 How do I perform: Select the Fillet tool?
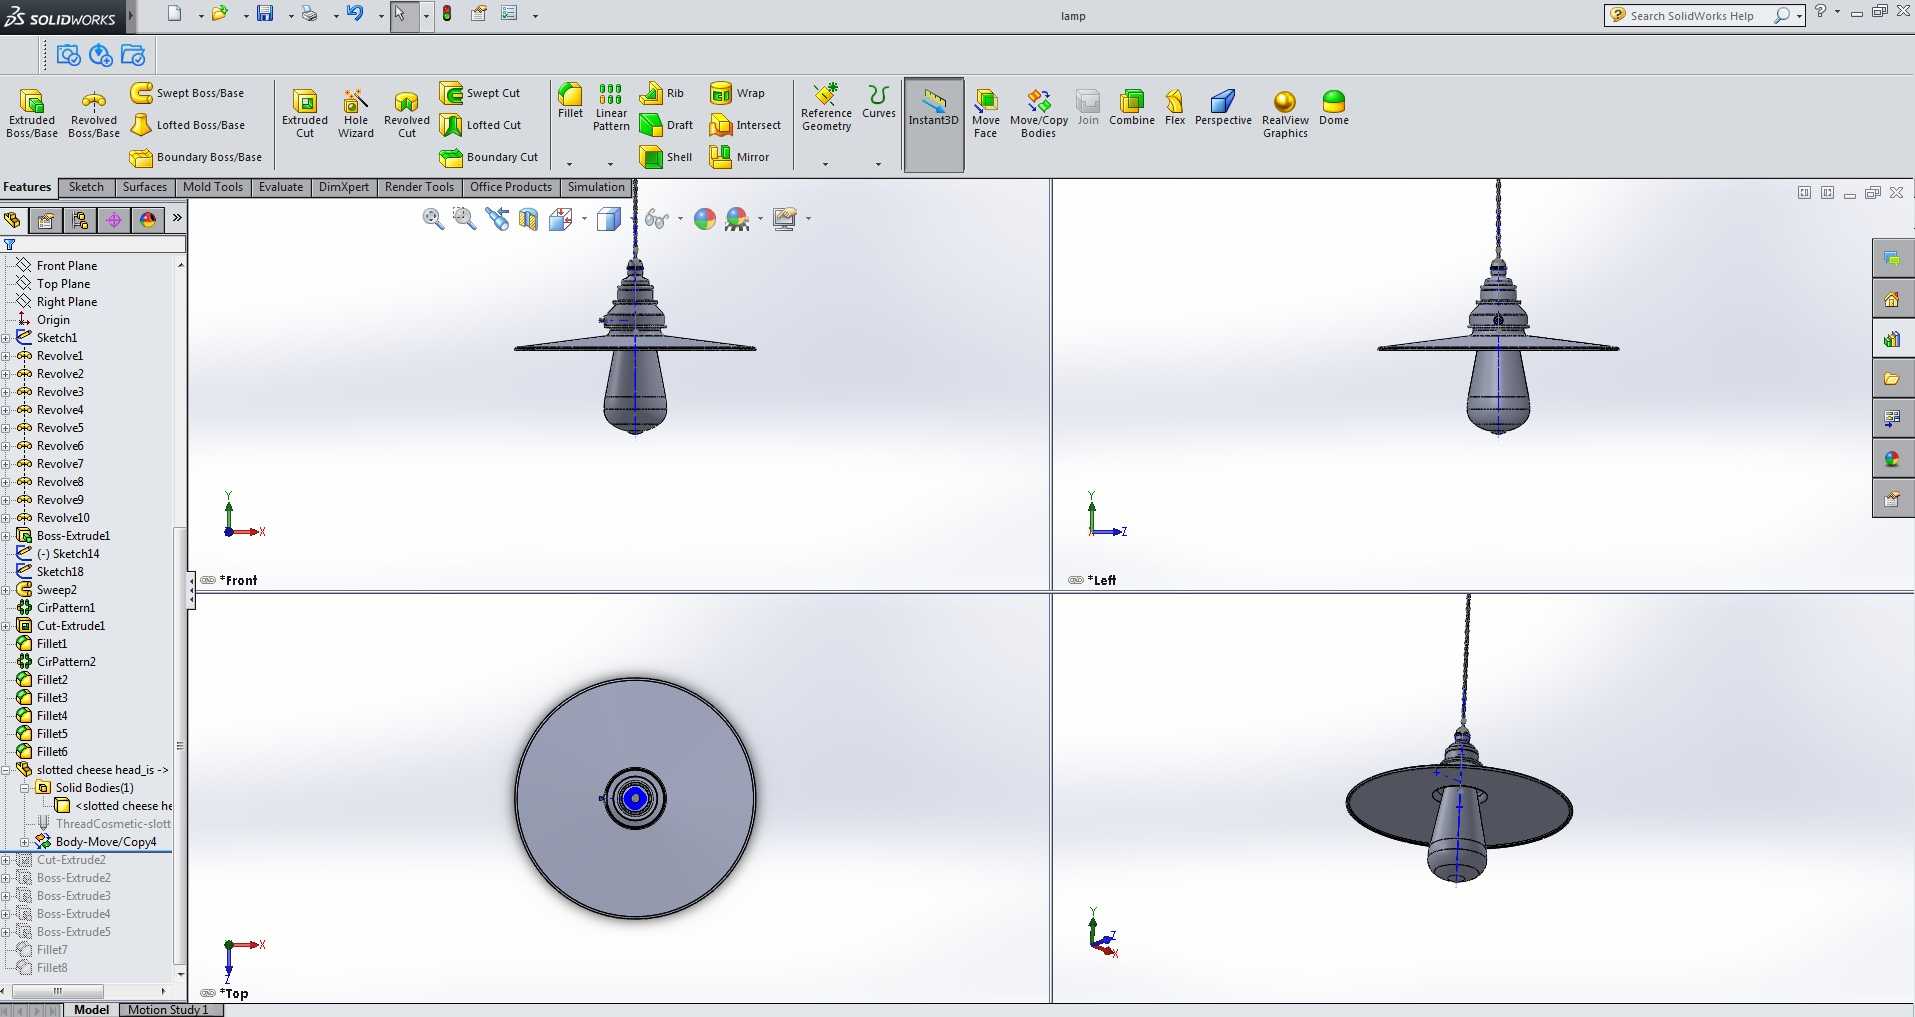pos(570,102)
